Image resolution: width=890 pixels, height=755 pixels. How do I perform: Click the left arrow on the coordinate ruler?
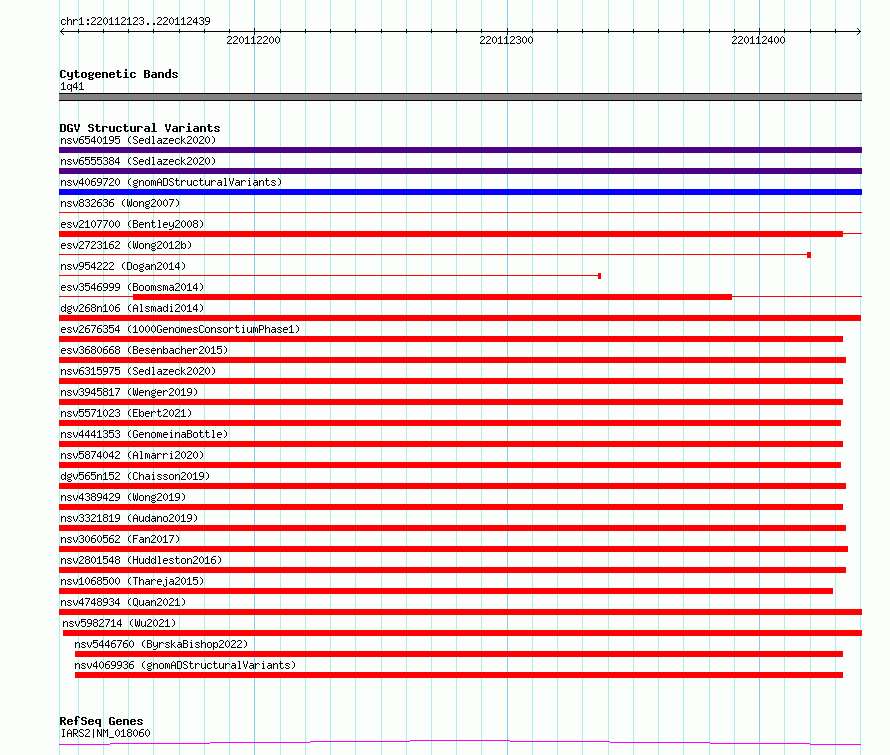62,31
